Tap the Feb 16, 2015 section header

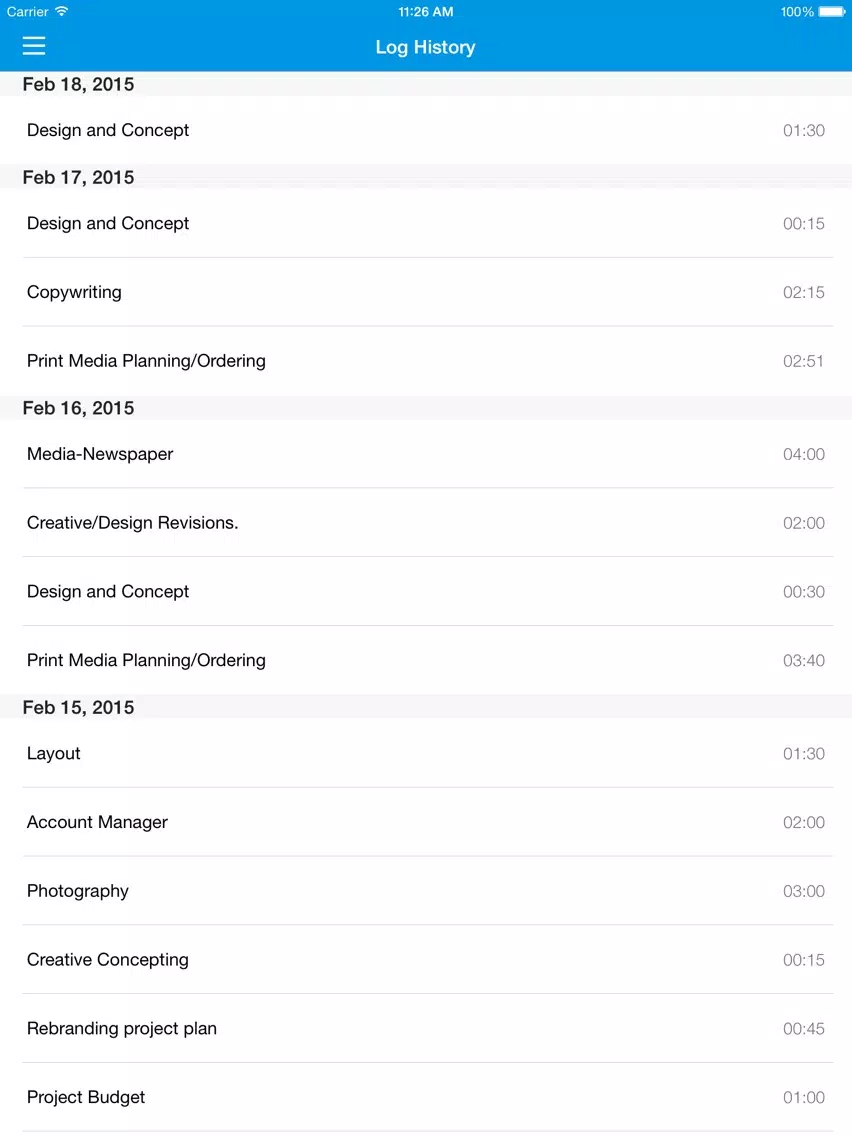[x=426, y=408]
